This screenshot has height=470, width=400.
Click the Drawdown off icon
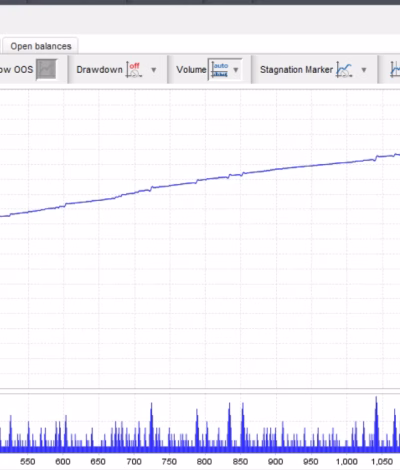134,70
